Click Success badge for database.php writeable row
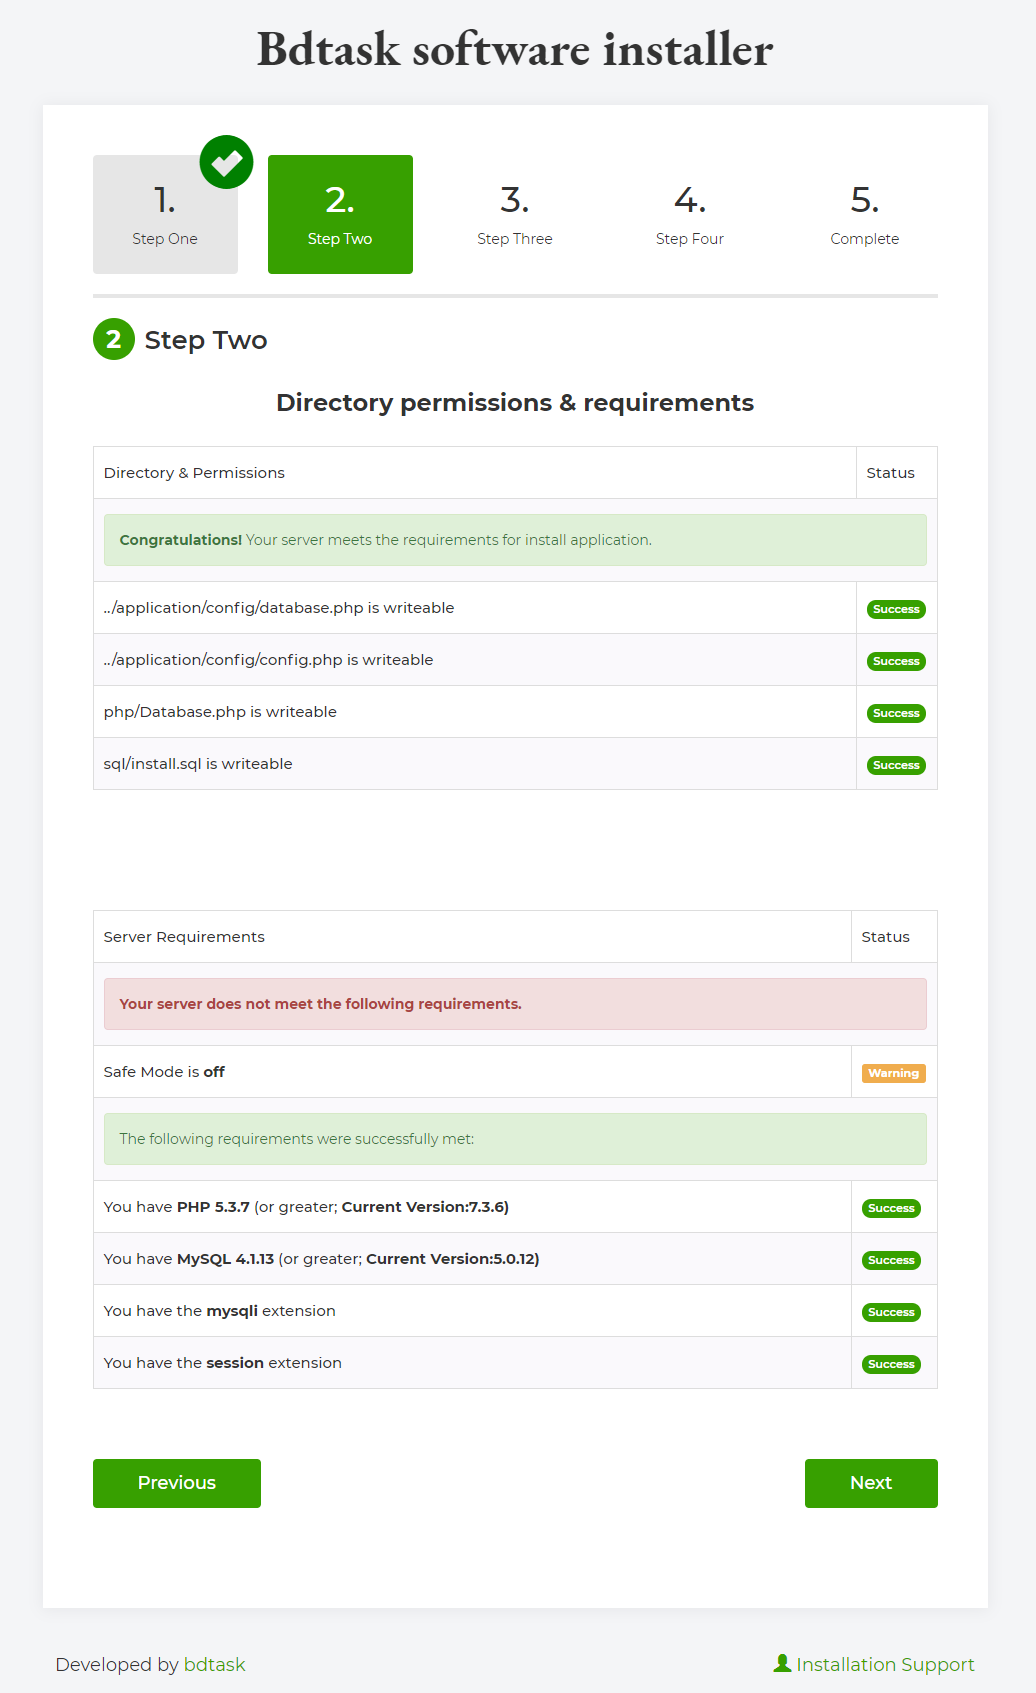This screenshot has height=1693, width=1036. click(896, 609)
